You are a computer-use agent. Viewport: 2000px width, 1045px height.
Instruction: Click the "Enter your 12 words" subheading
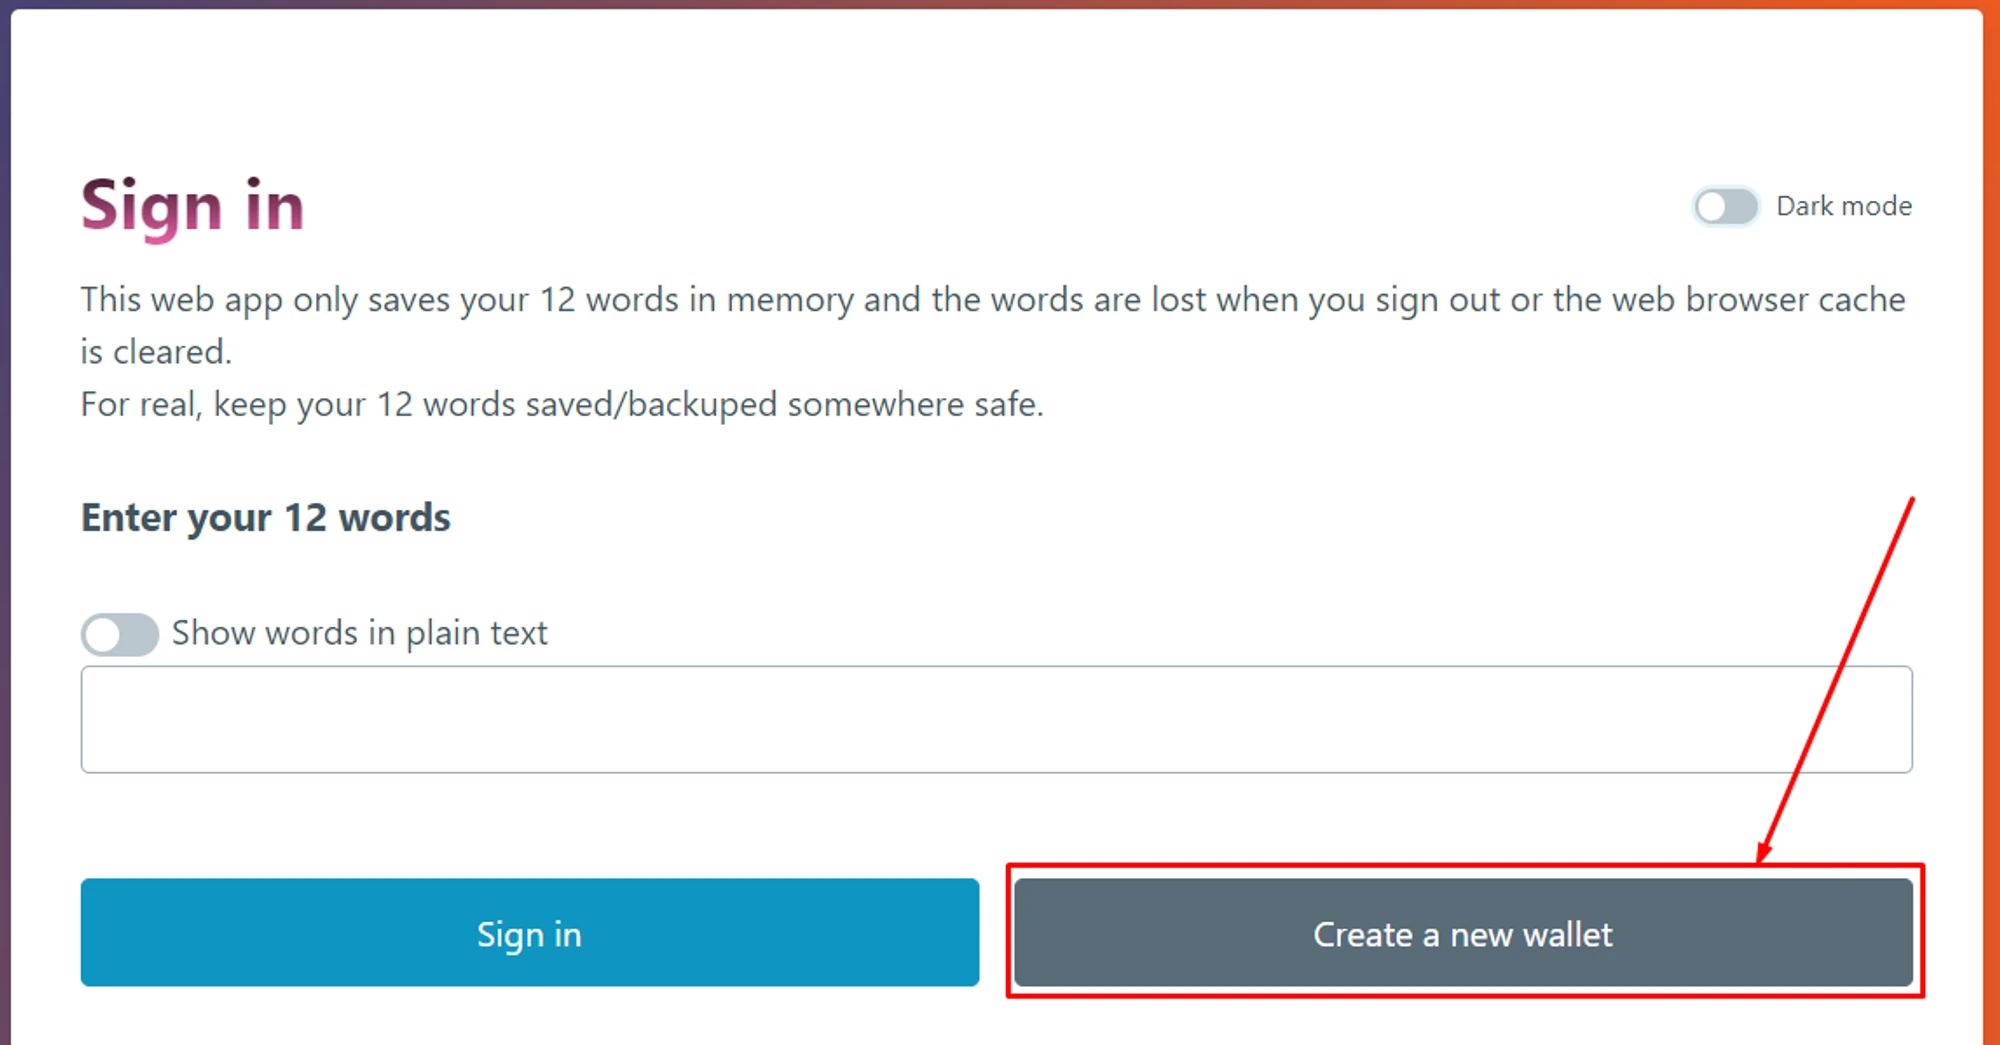tap(265, 518)
